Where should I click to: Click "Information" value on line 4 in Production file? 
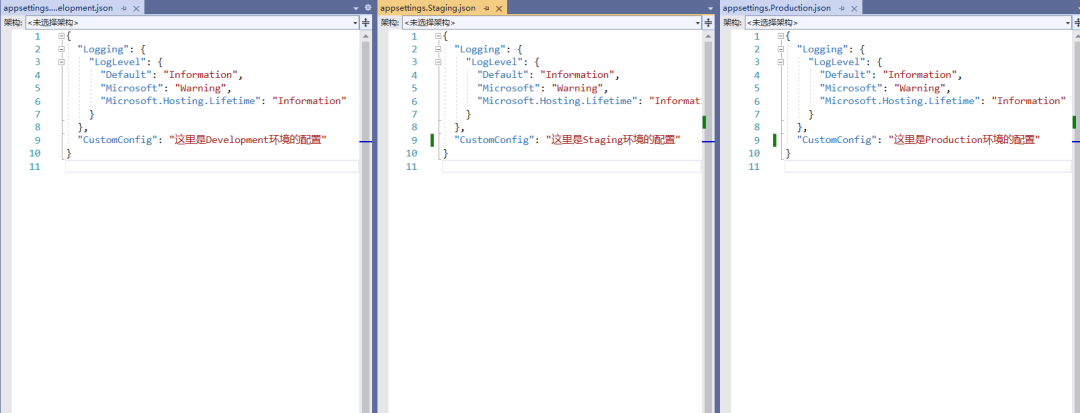920,75
